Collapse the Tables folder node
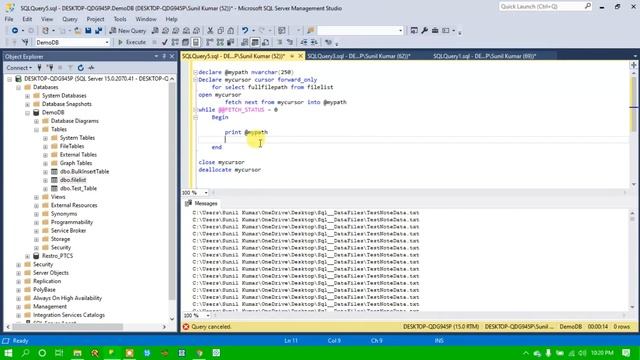 pos(36,129)
